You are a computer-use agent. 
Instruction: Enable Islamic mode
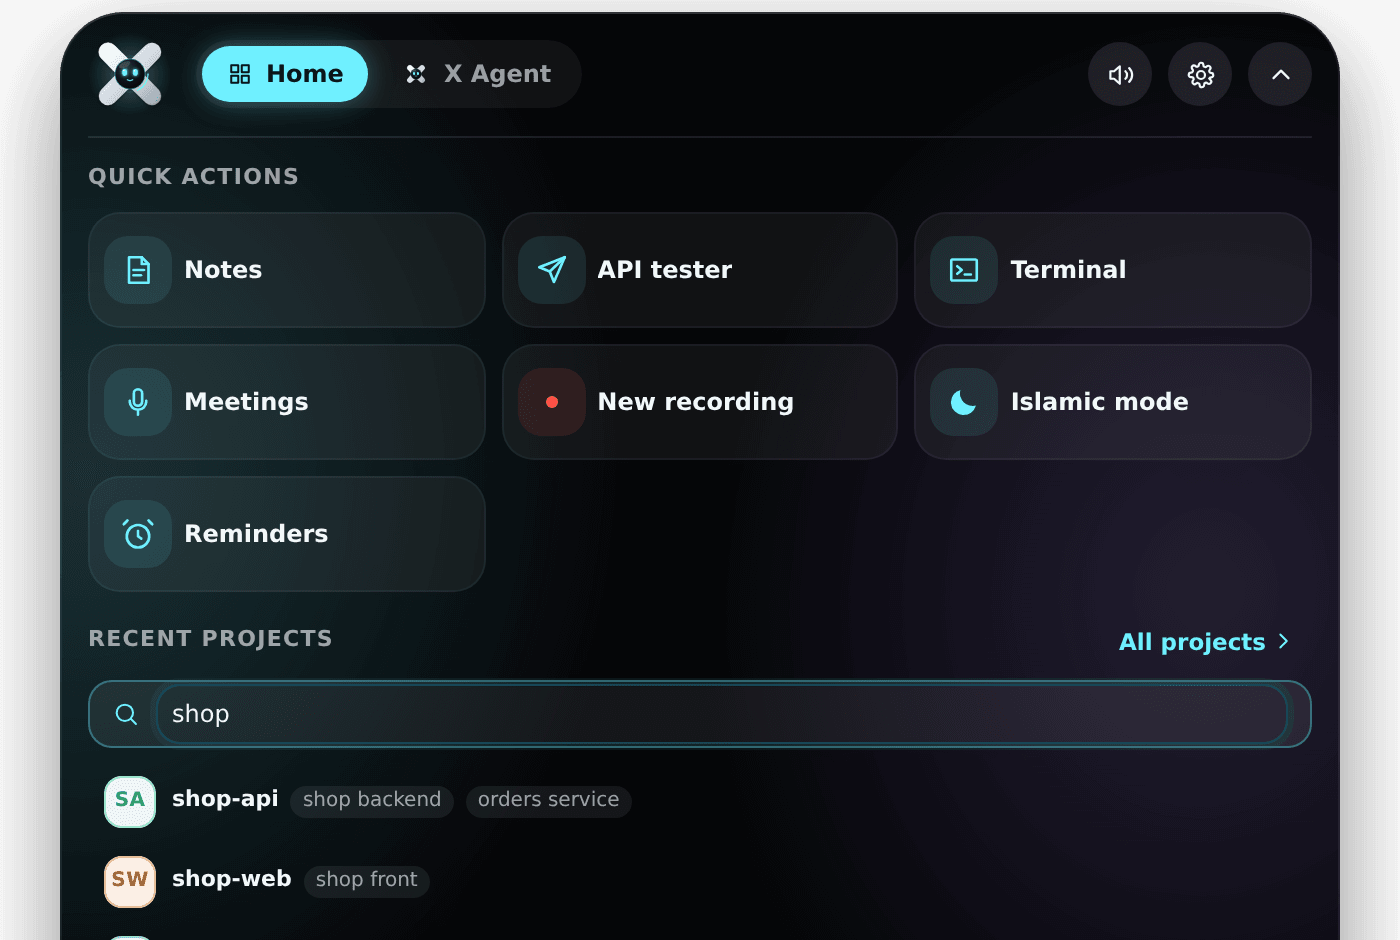point(1113,402)
